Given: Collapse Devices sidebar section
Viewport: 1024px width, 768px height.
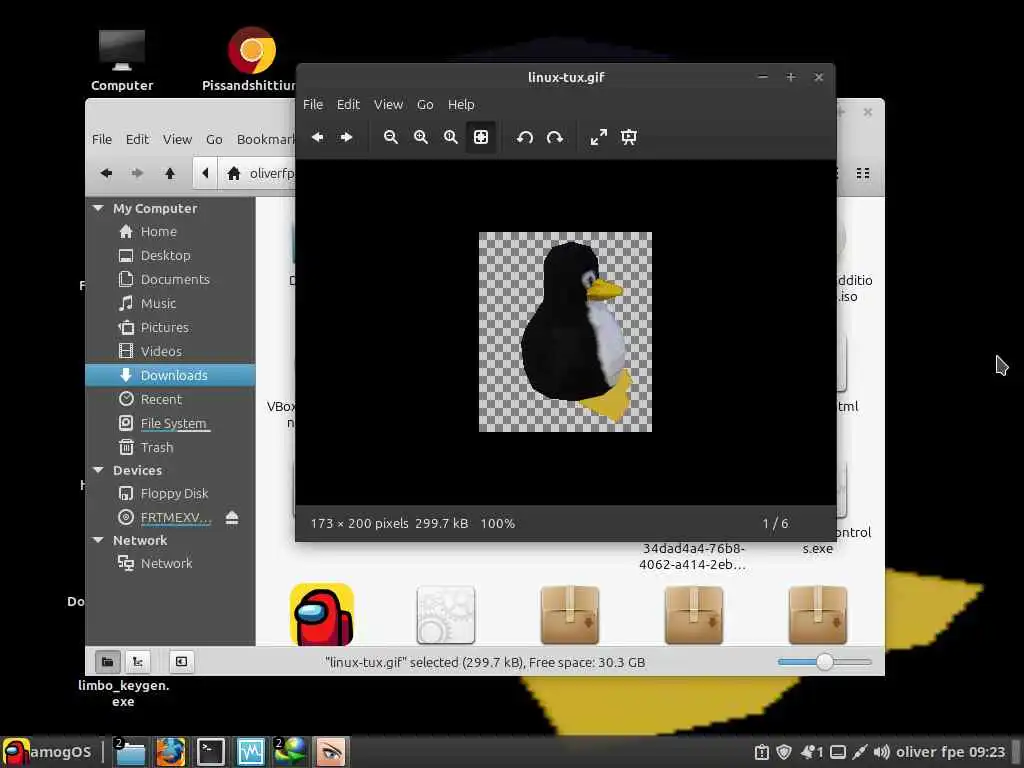Looking at the screenshot, I should coord(99,470).
